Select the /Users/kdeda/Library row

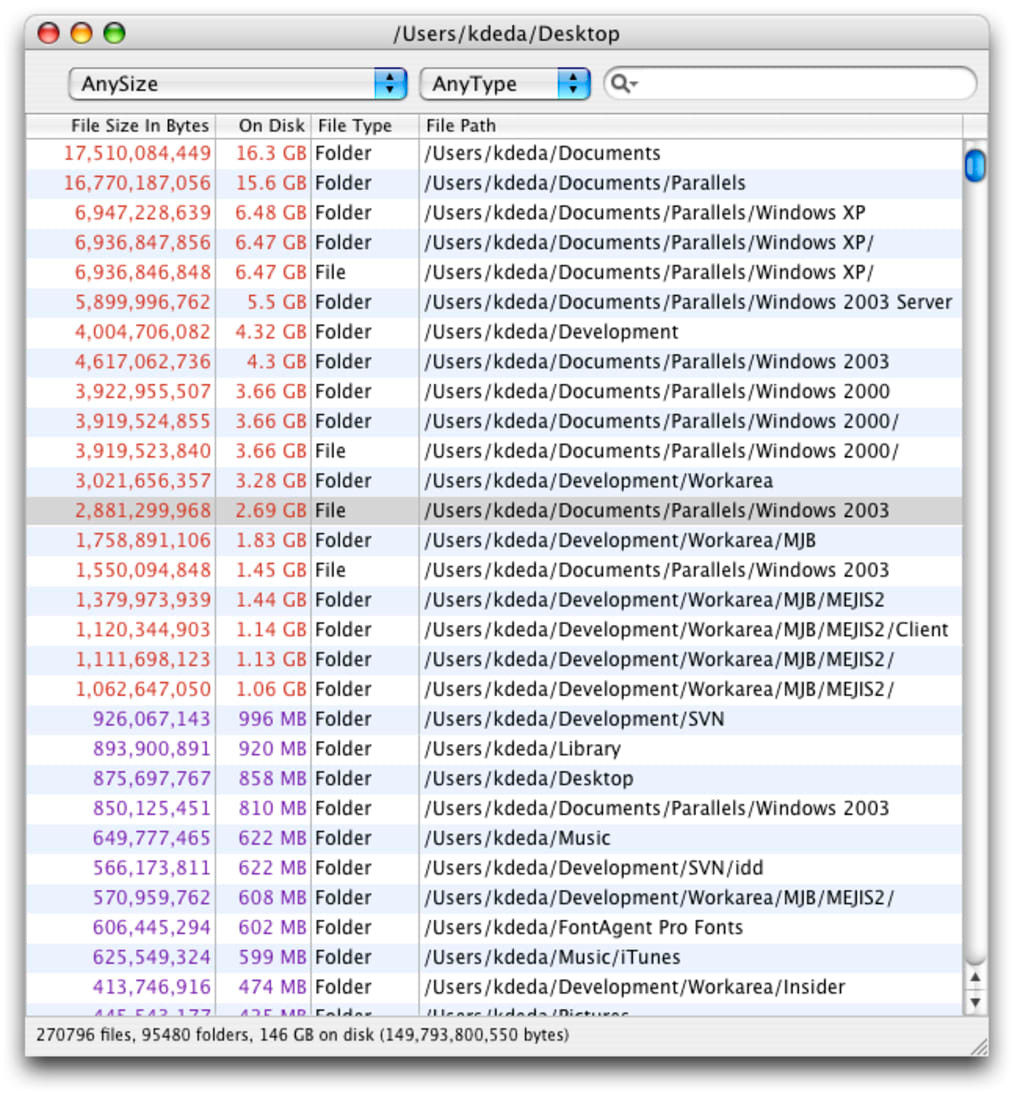[x=494, y=749]
